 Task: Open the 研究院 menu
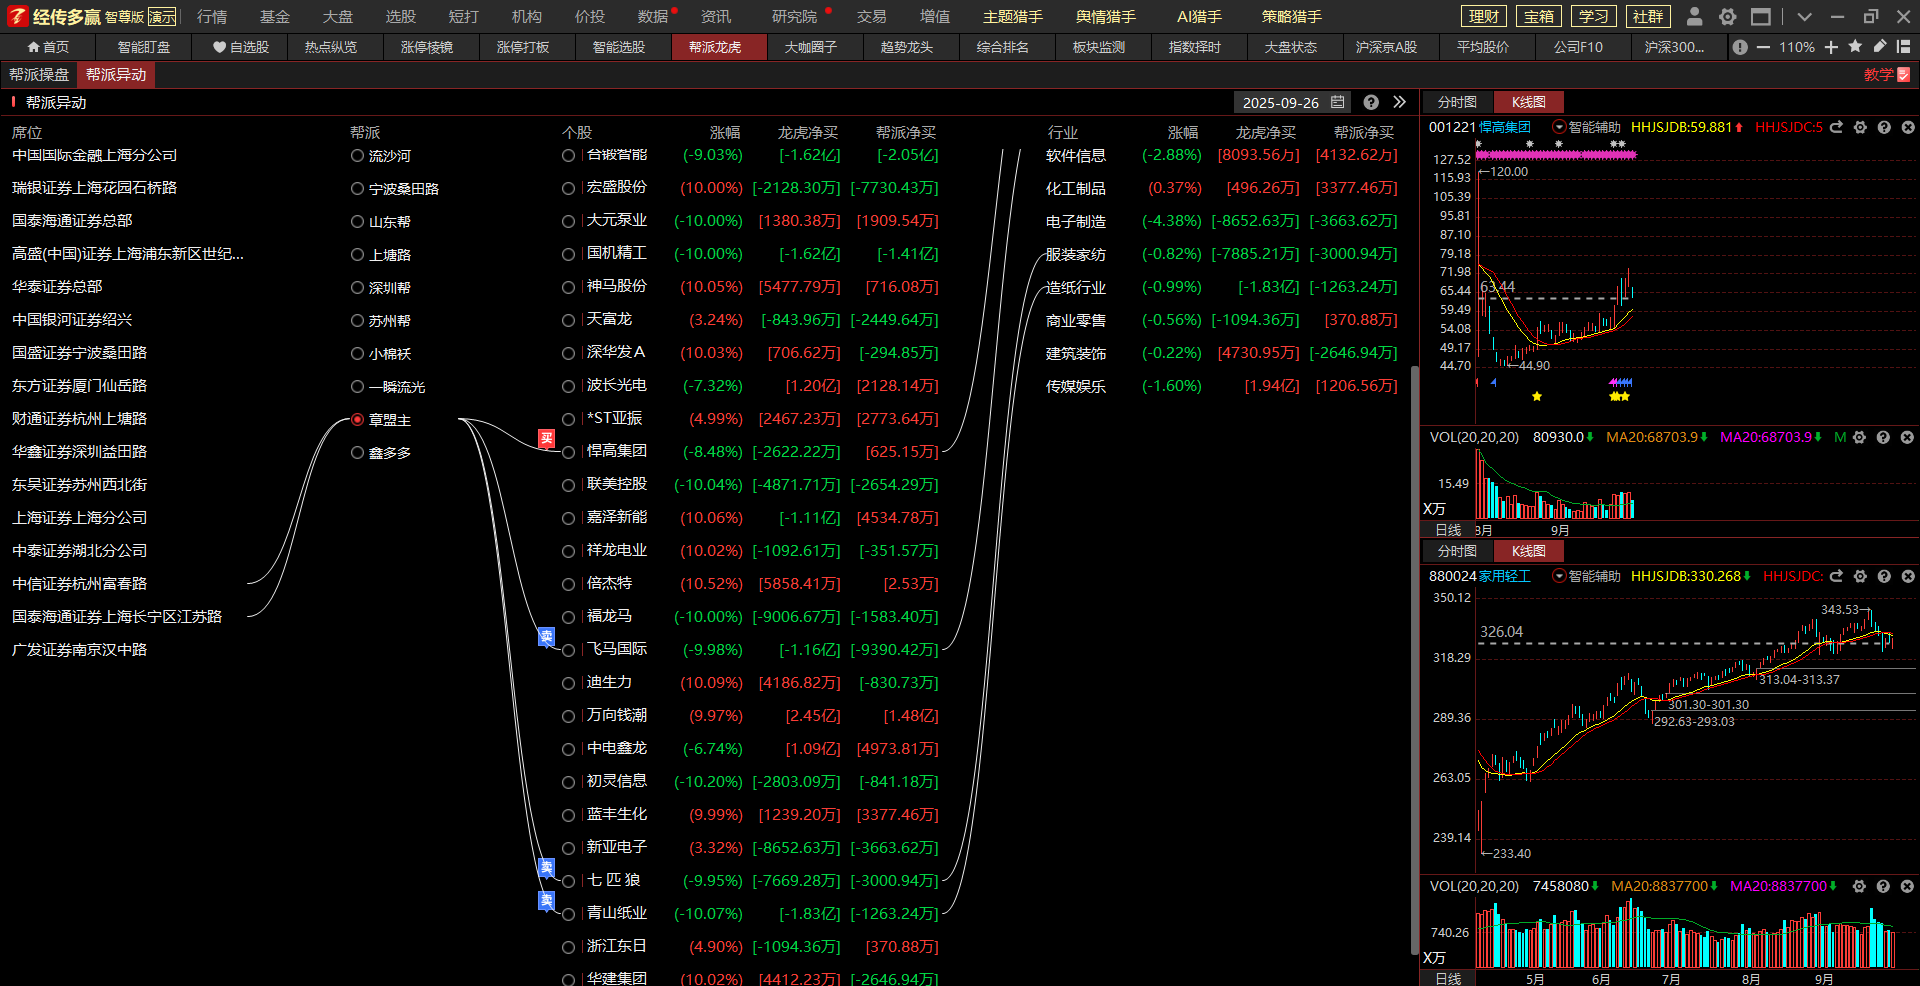794,17
